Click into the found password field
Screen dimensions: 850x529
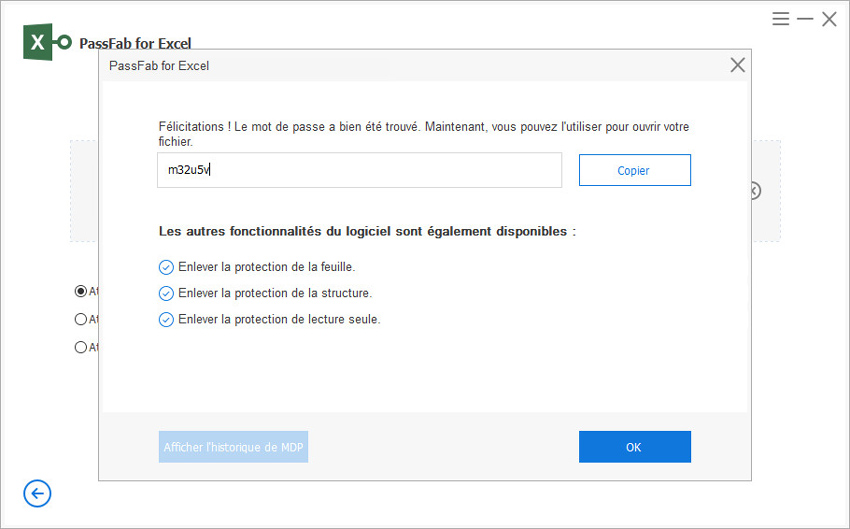[359, 170]
